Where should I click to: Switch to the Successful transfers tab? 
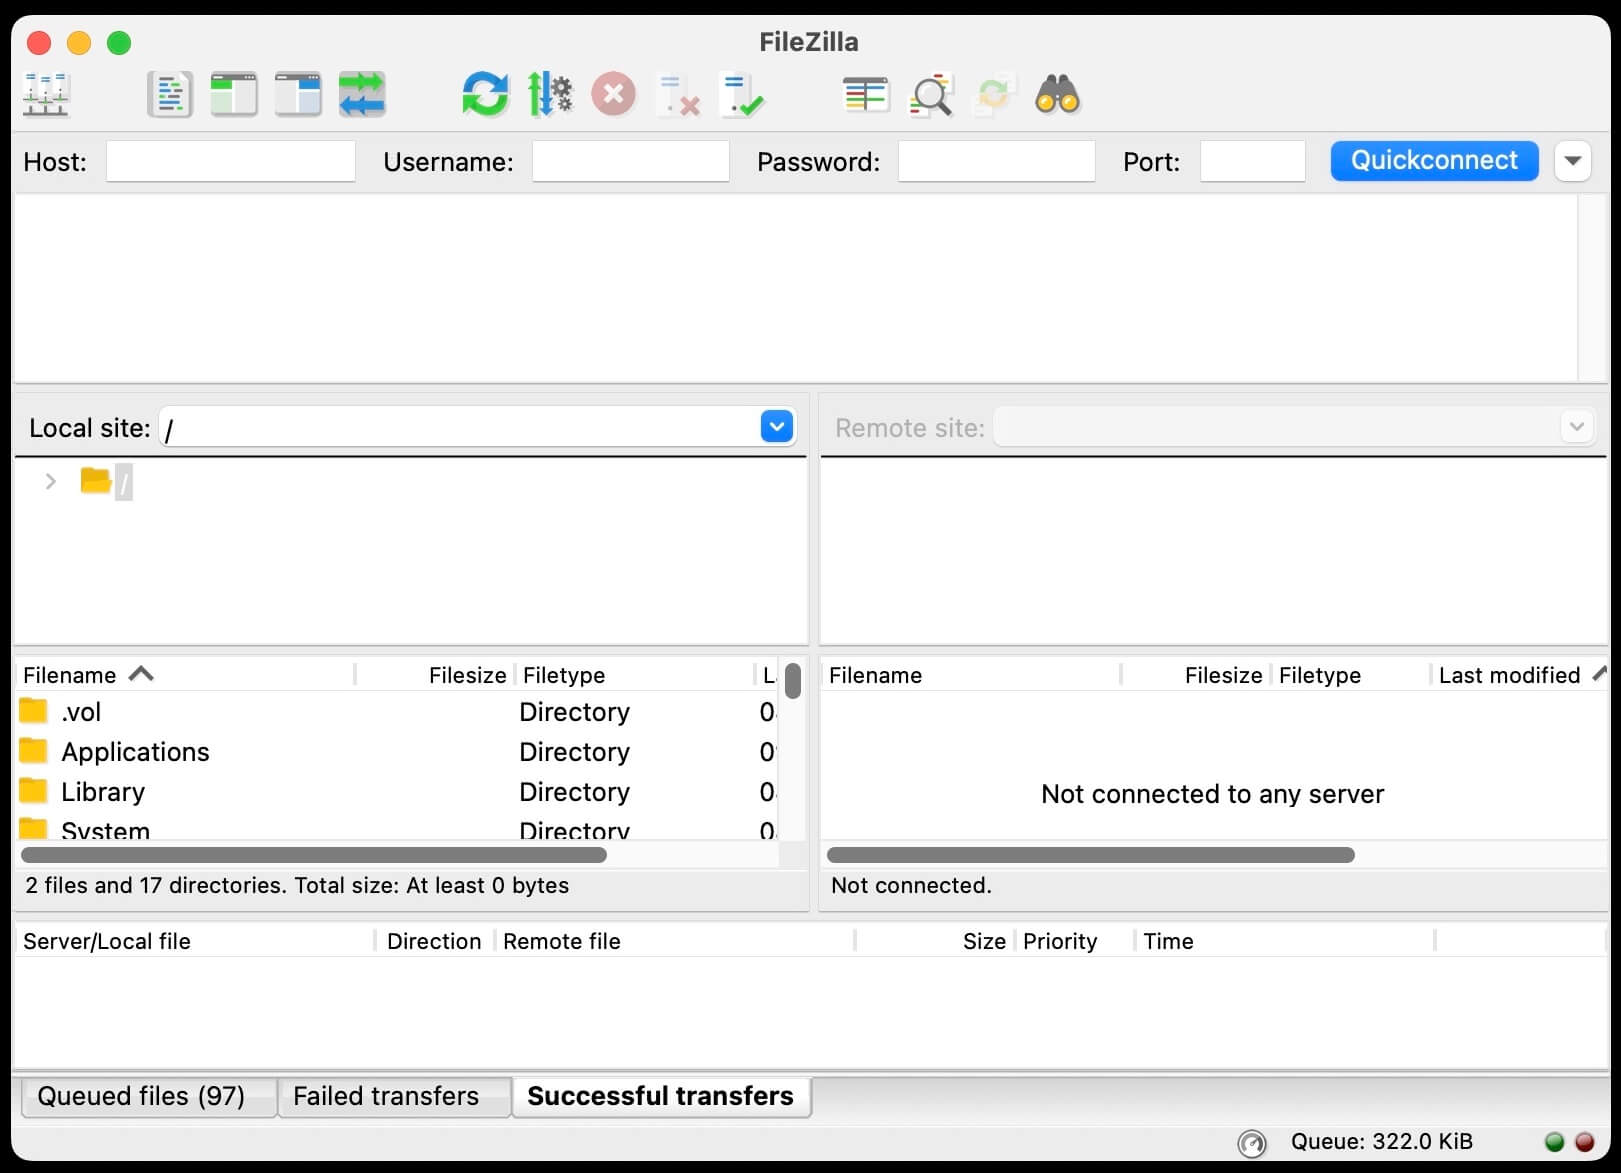point(661,1096)
